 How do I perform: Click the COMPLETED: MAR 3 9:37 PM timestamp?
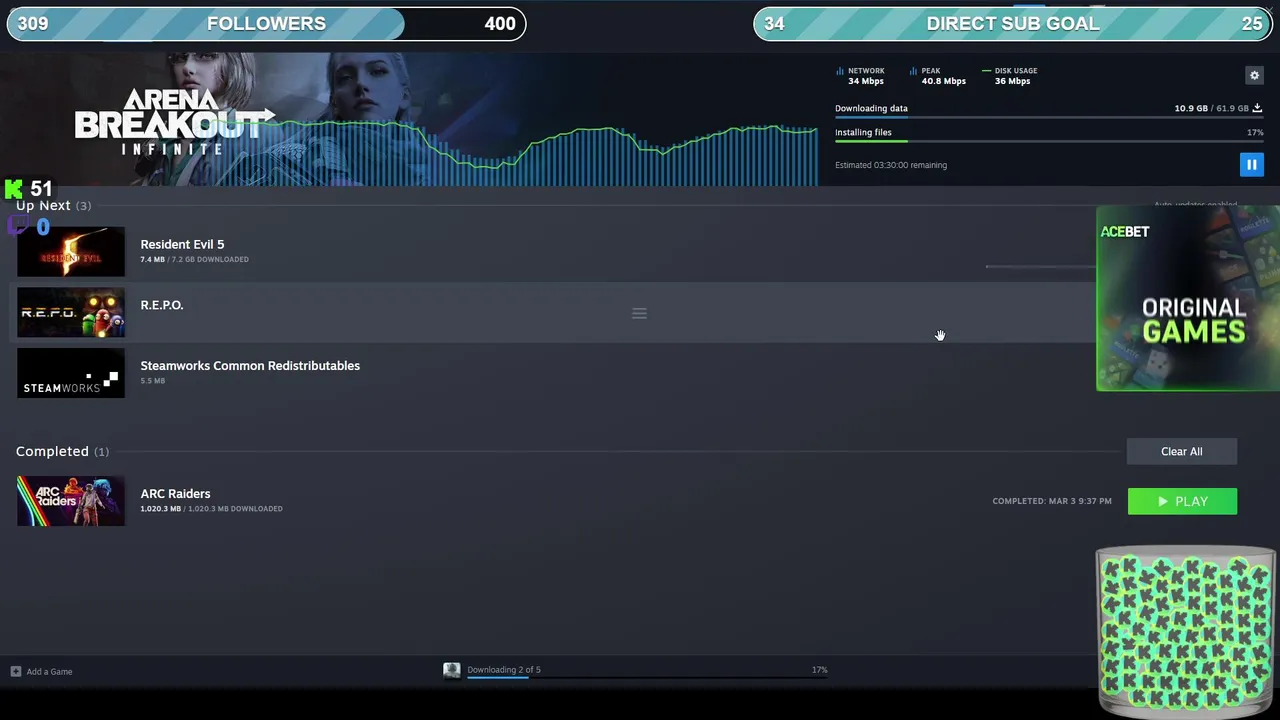tap(1052, 501)
